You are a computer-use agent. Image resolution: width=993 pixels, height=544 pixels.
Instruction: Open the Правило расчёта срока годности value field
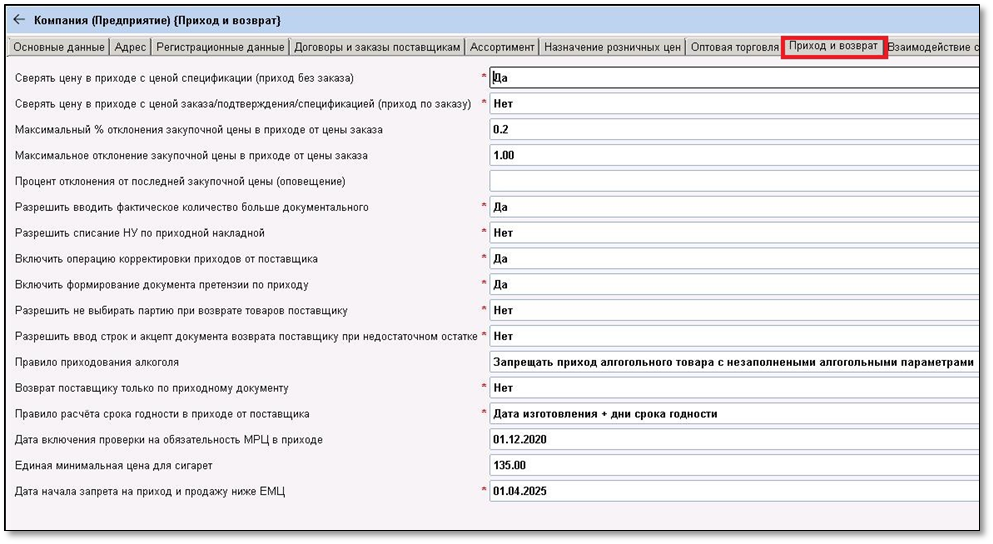tap(733, 414)
